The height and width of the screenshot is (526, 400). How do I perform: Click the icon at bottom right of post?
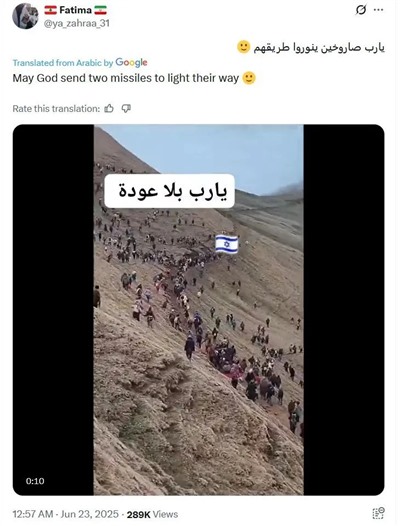point(379,513)
